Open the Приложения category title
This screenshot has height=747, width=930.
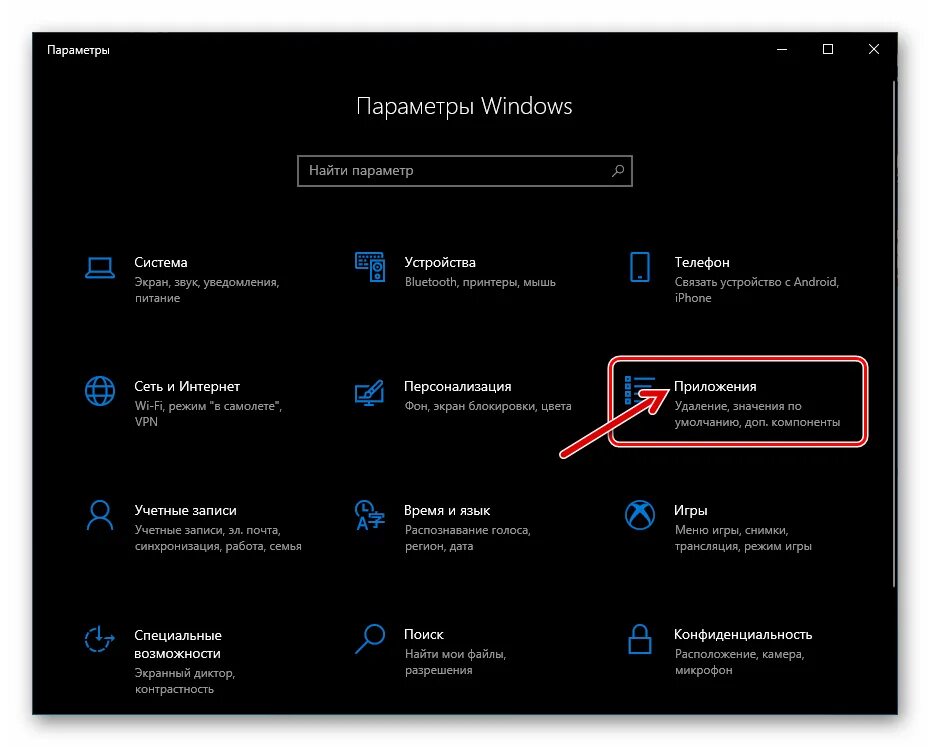715,386
